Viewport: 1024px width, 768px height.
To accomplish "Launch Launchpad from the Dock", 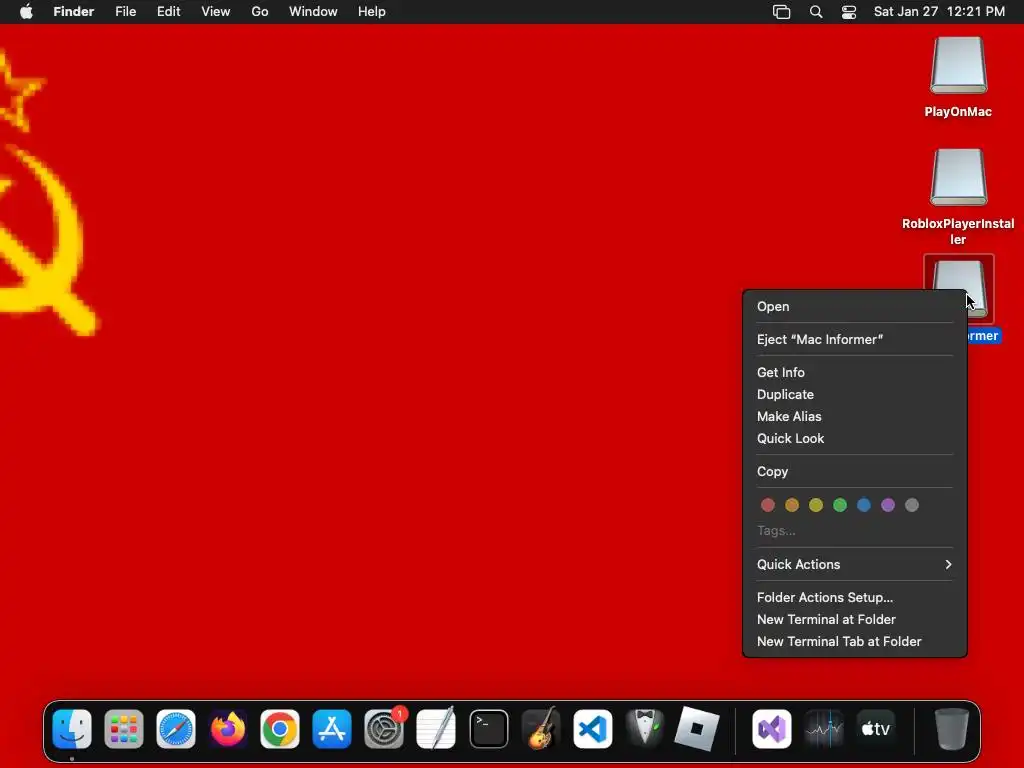I will point(123,729).
